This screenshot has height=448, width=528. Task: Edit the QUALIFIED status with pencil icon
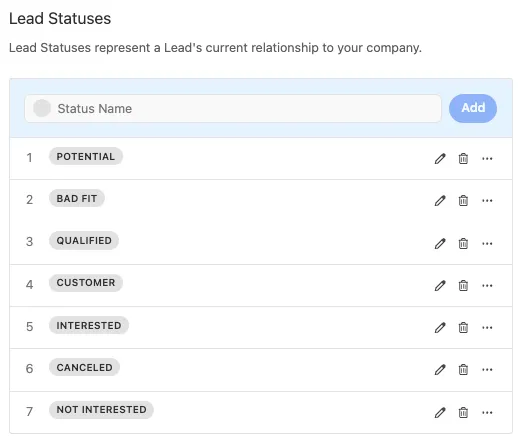pyautogui.click(x=440, y=244)
